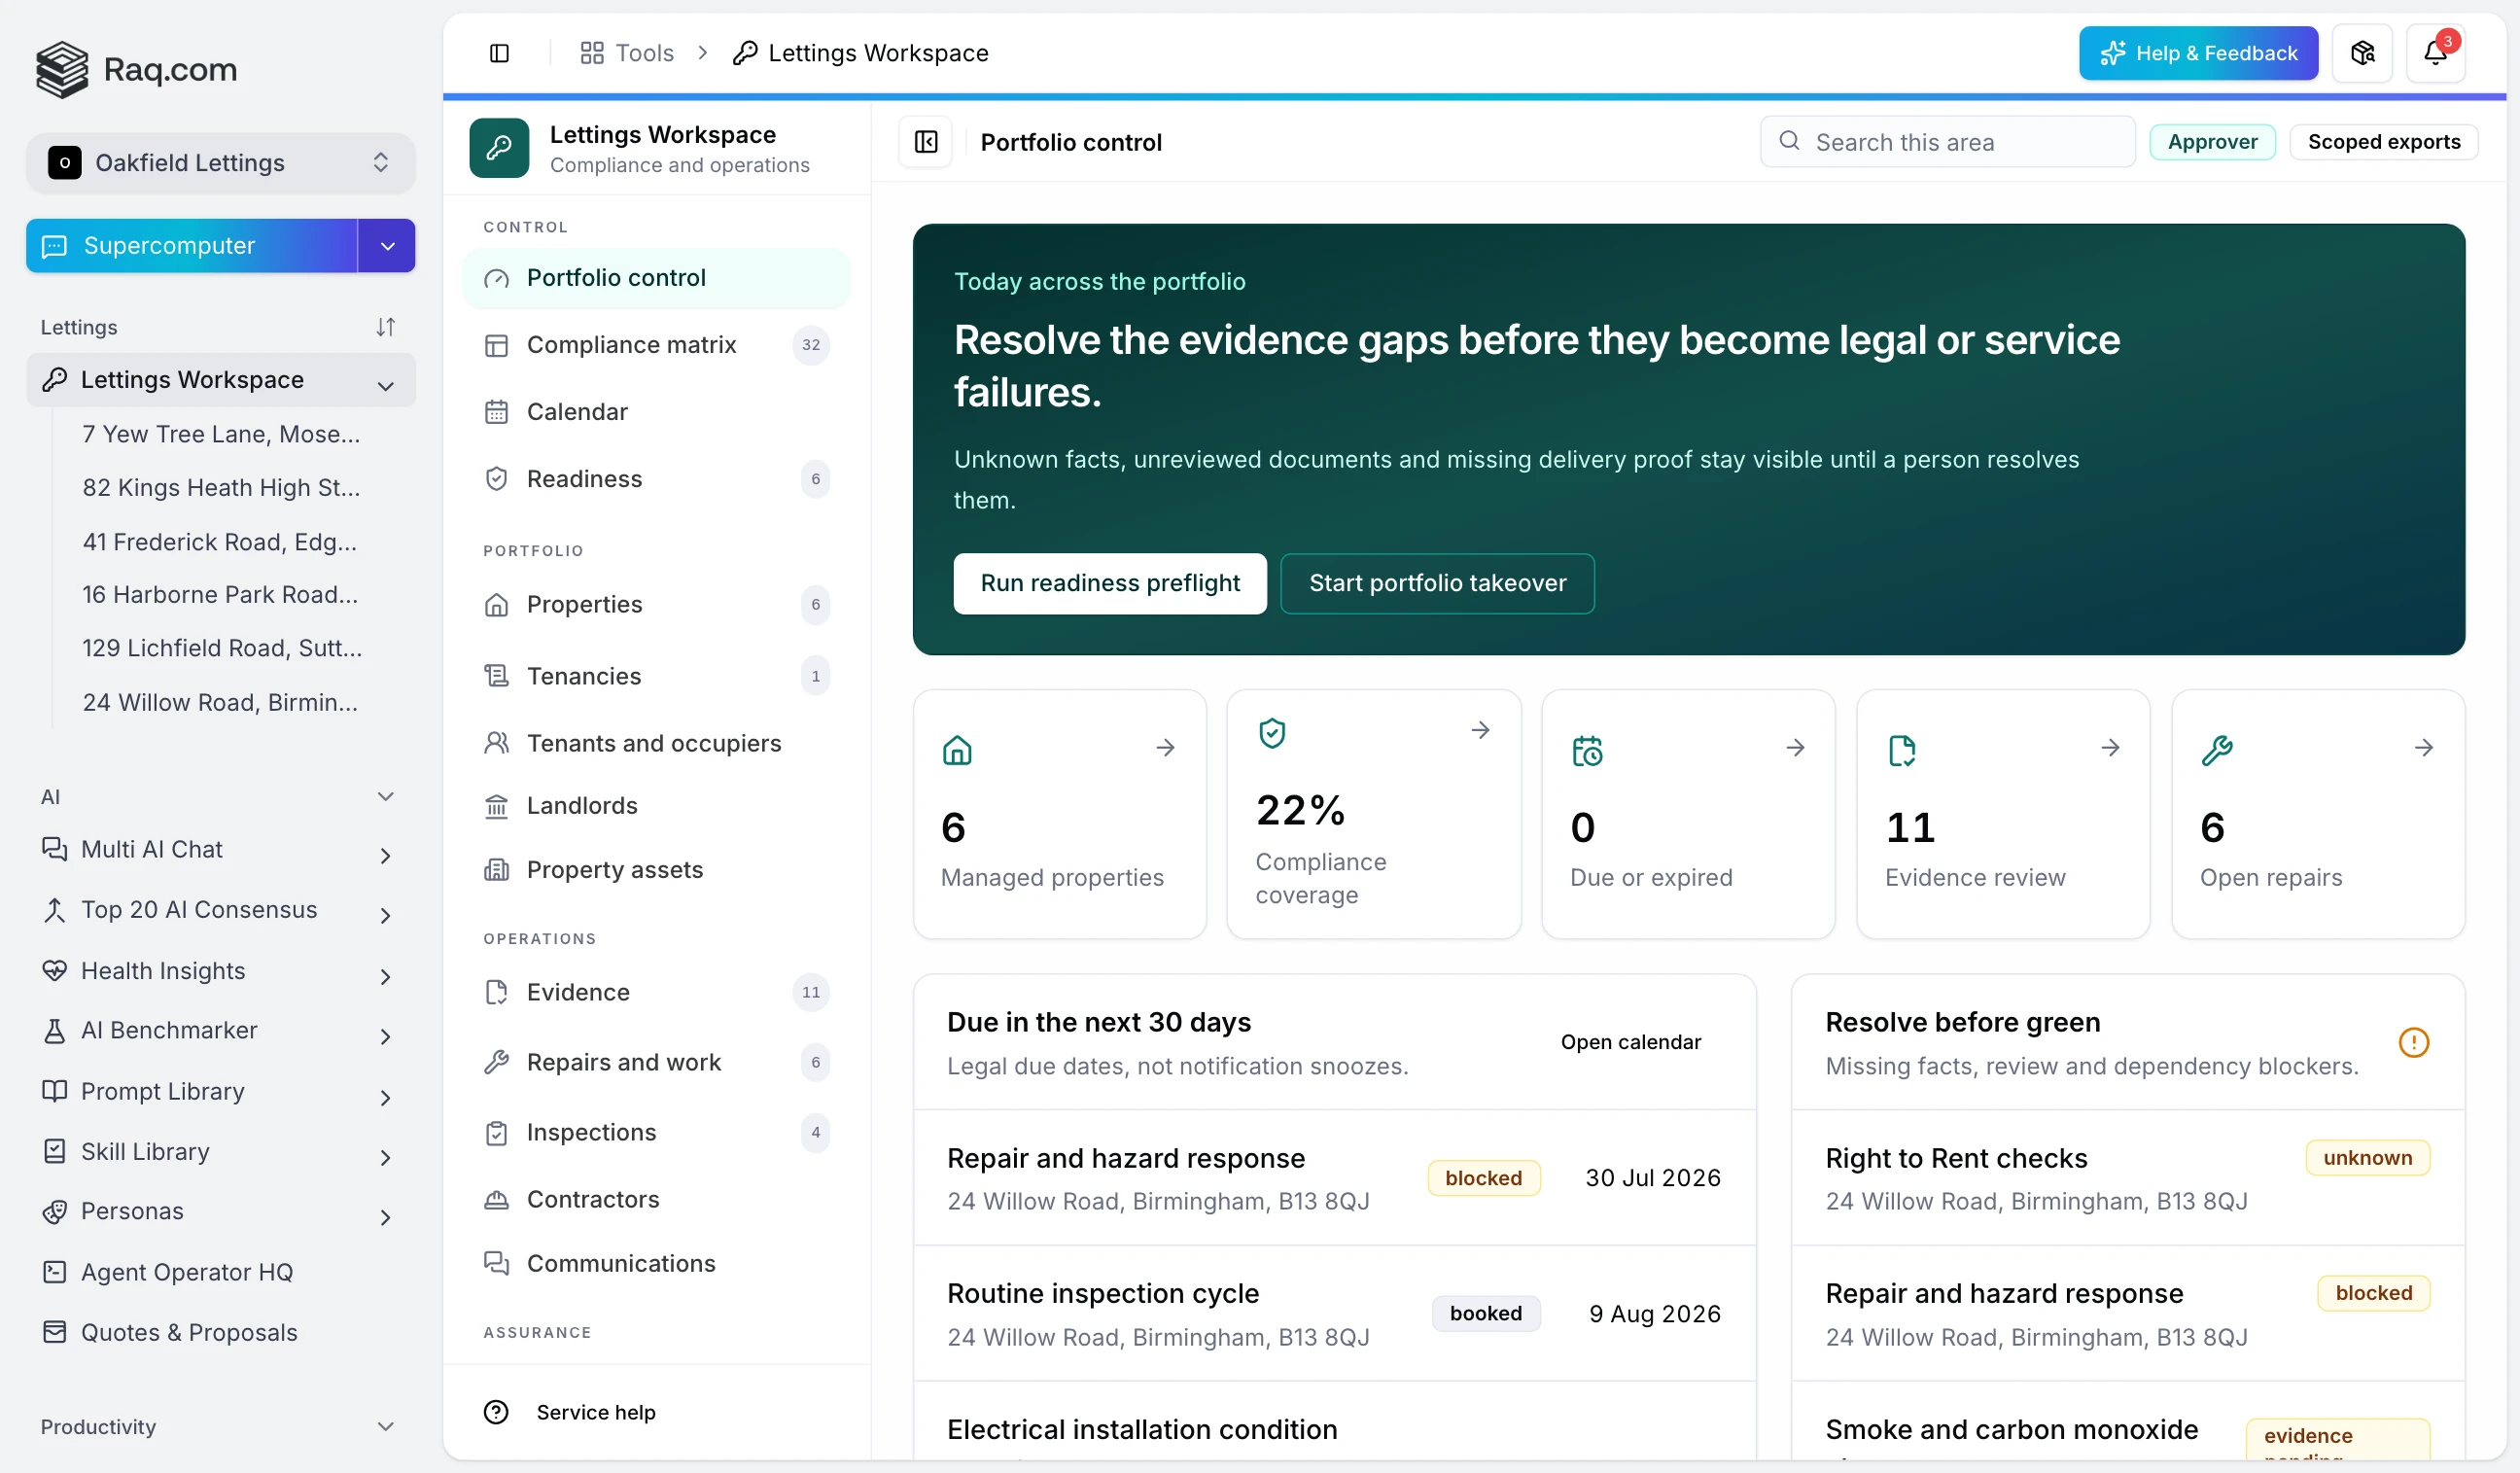Expand Multi AI Chat submenu
Screen dimensions: 2520x1473
(385, 856)
